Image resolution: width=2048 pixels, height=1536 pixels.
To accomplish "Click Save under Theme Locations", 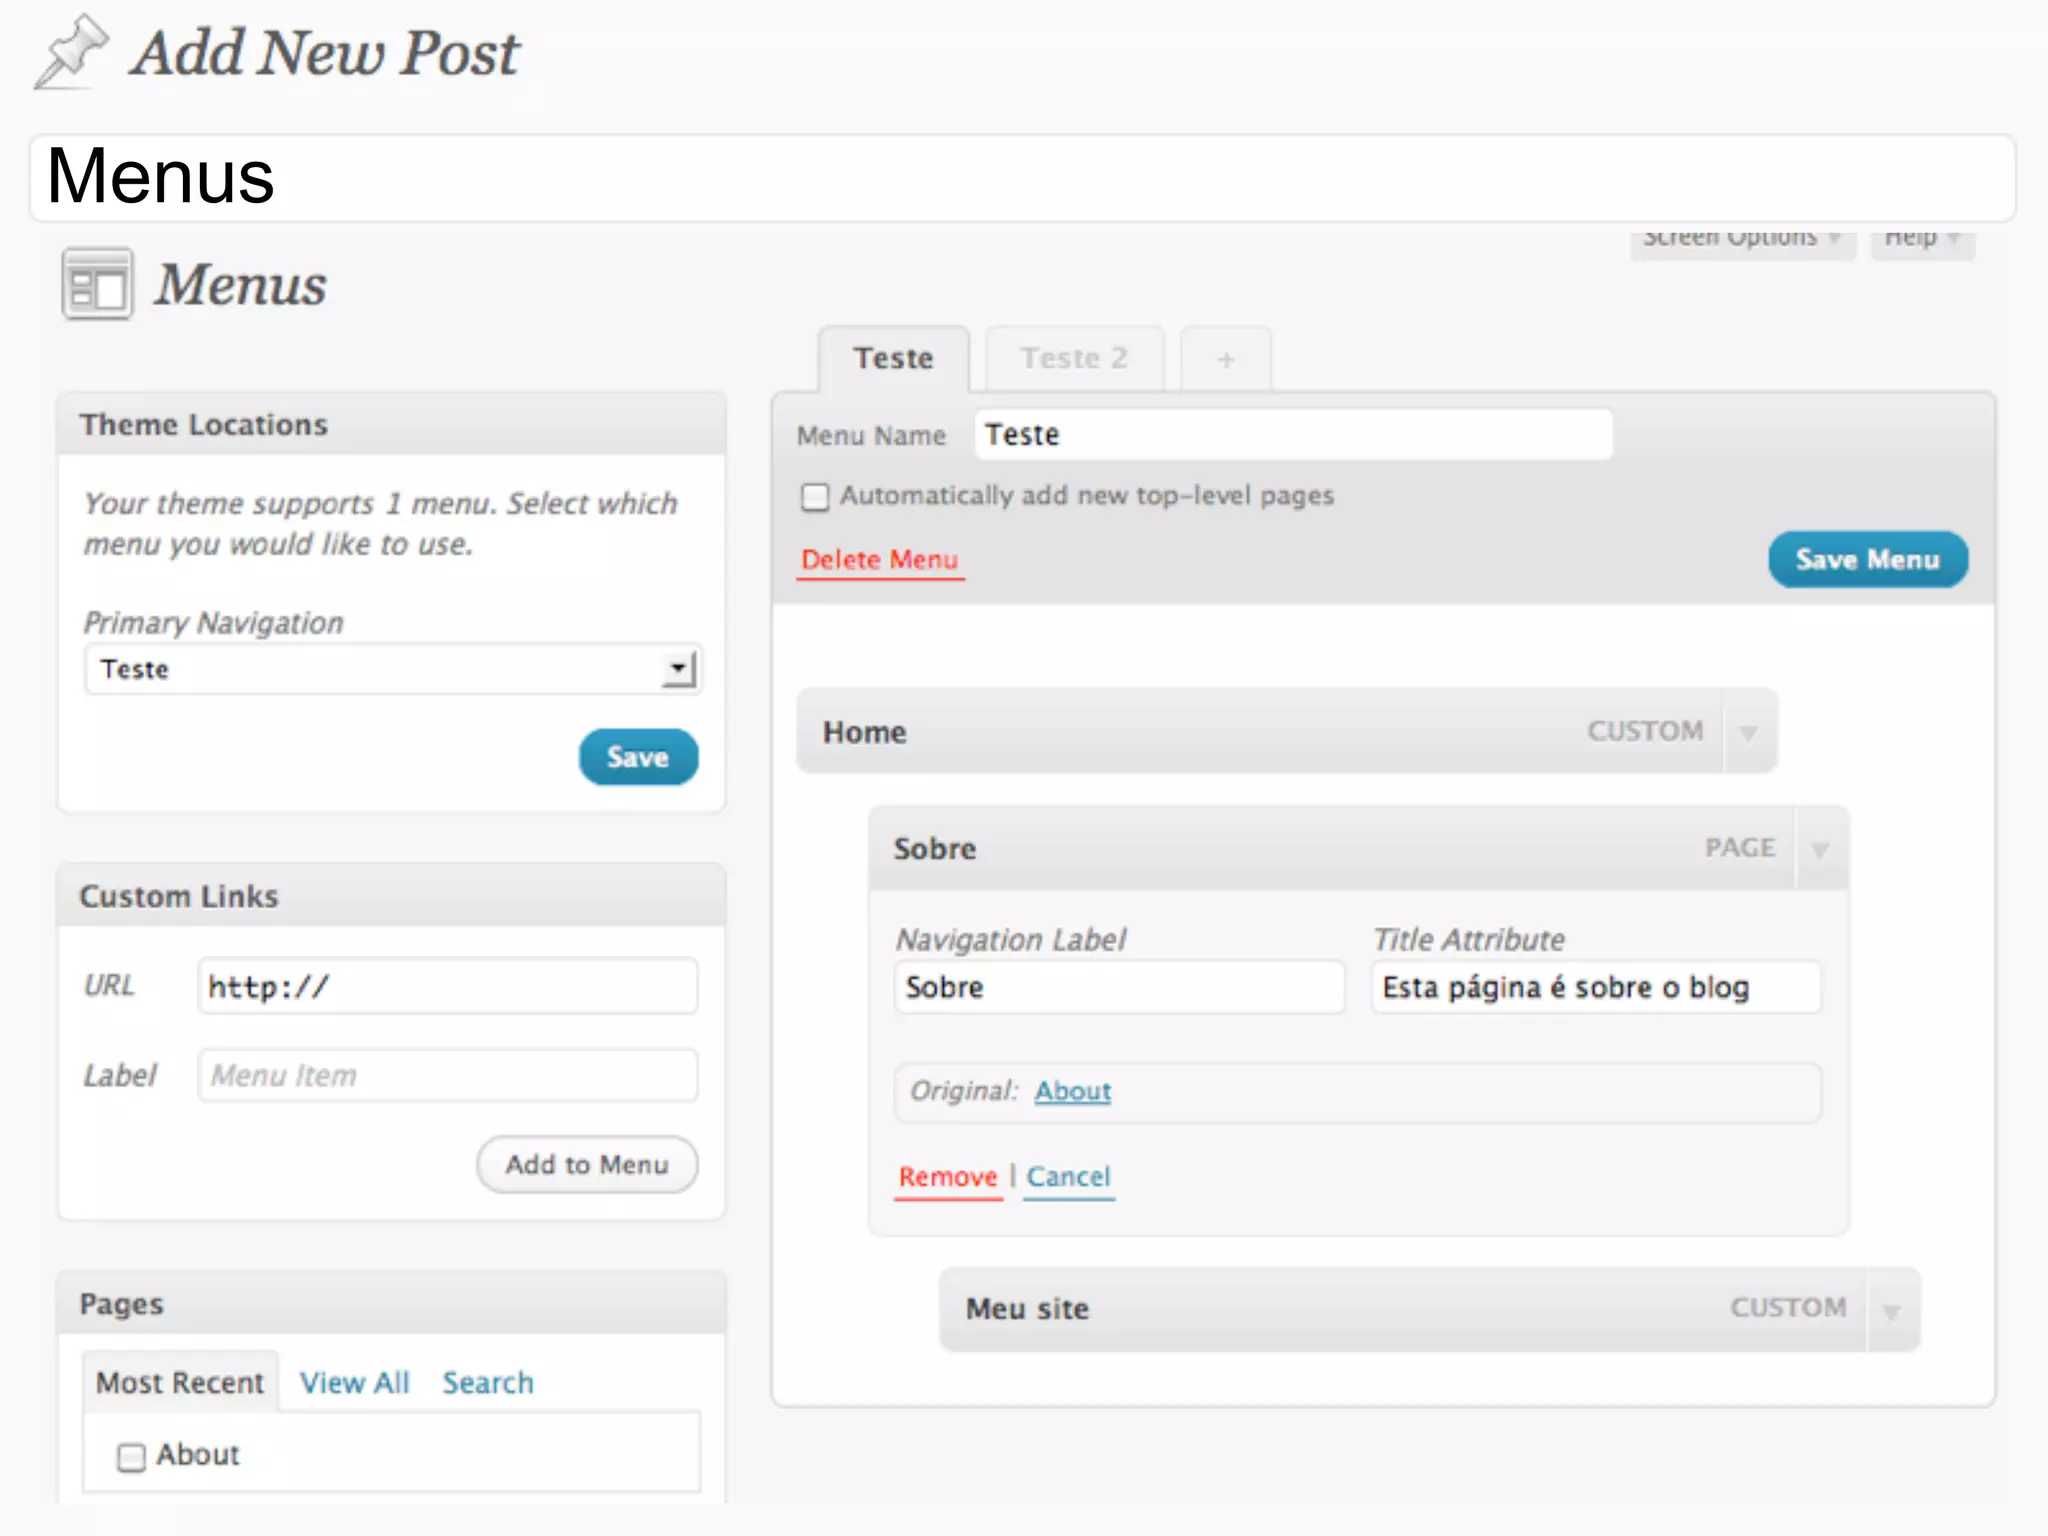I will 638,757.
